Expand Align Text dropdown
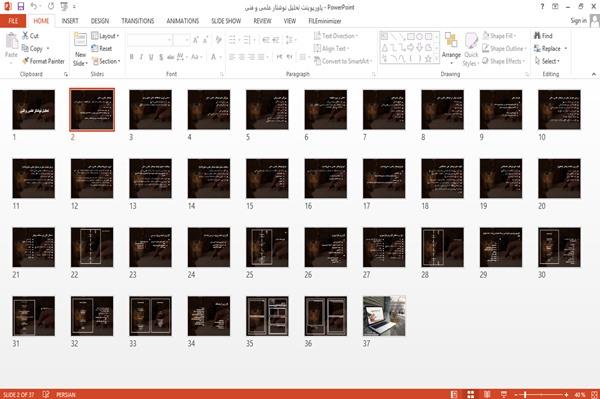This screenshot has height=399, width=600. tap(331, 48)
